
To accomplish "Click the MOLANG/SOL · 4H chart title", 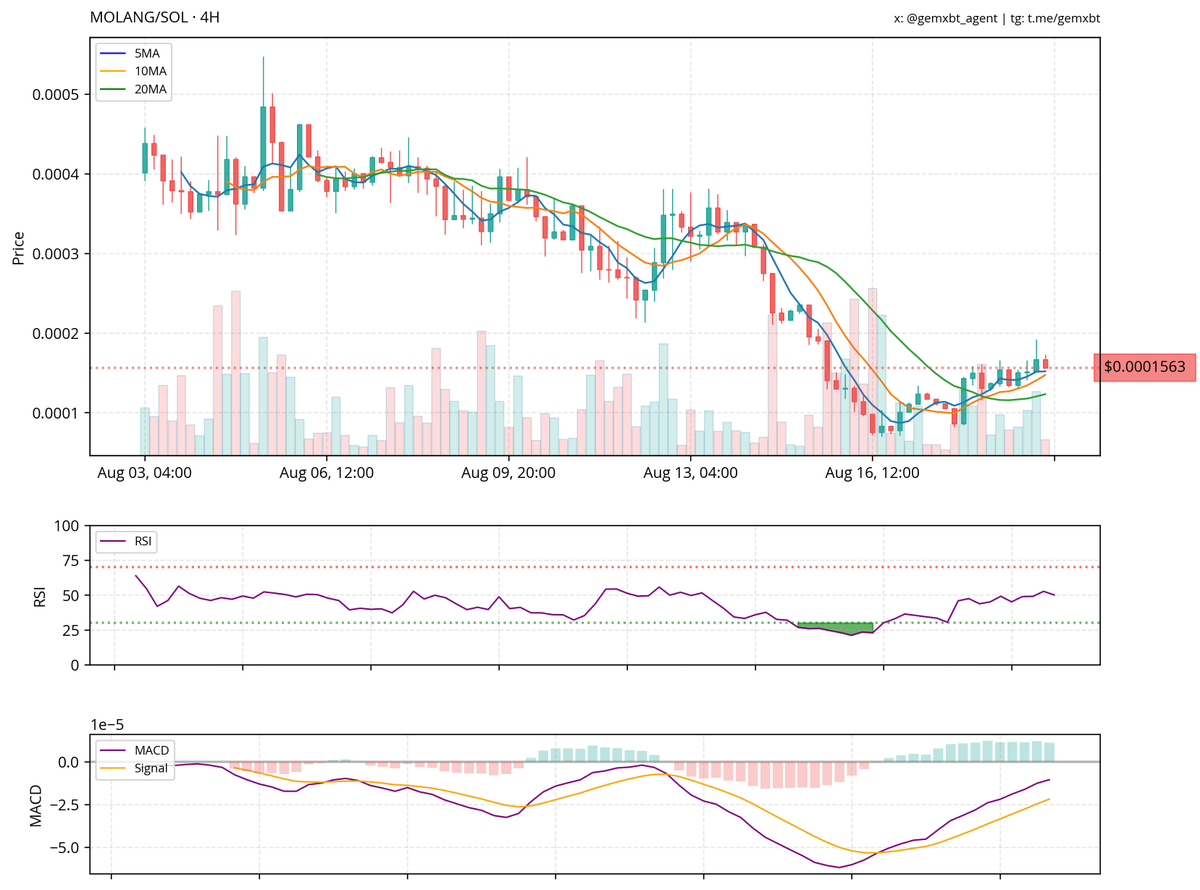I will tap(156, 16).
